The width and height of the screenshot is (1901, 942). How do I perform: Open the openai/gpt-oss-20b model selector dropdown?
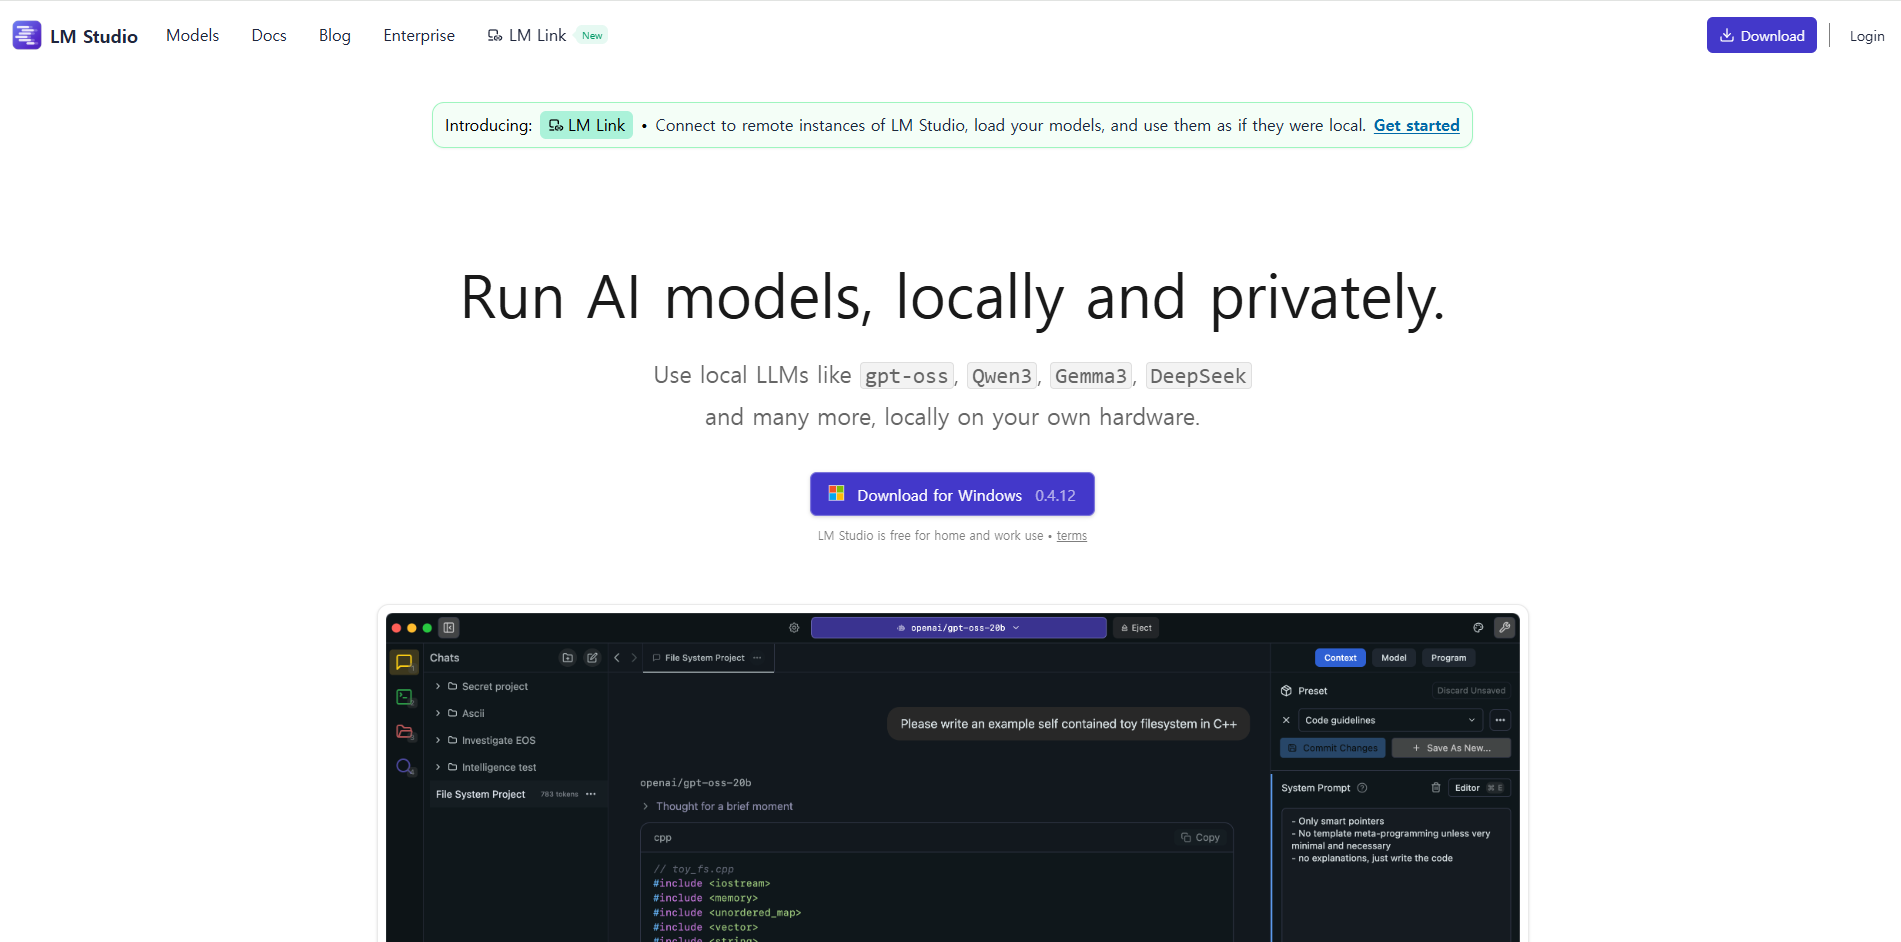[958, 628]
